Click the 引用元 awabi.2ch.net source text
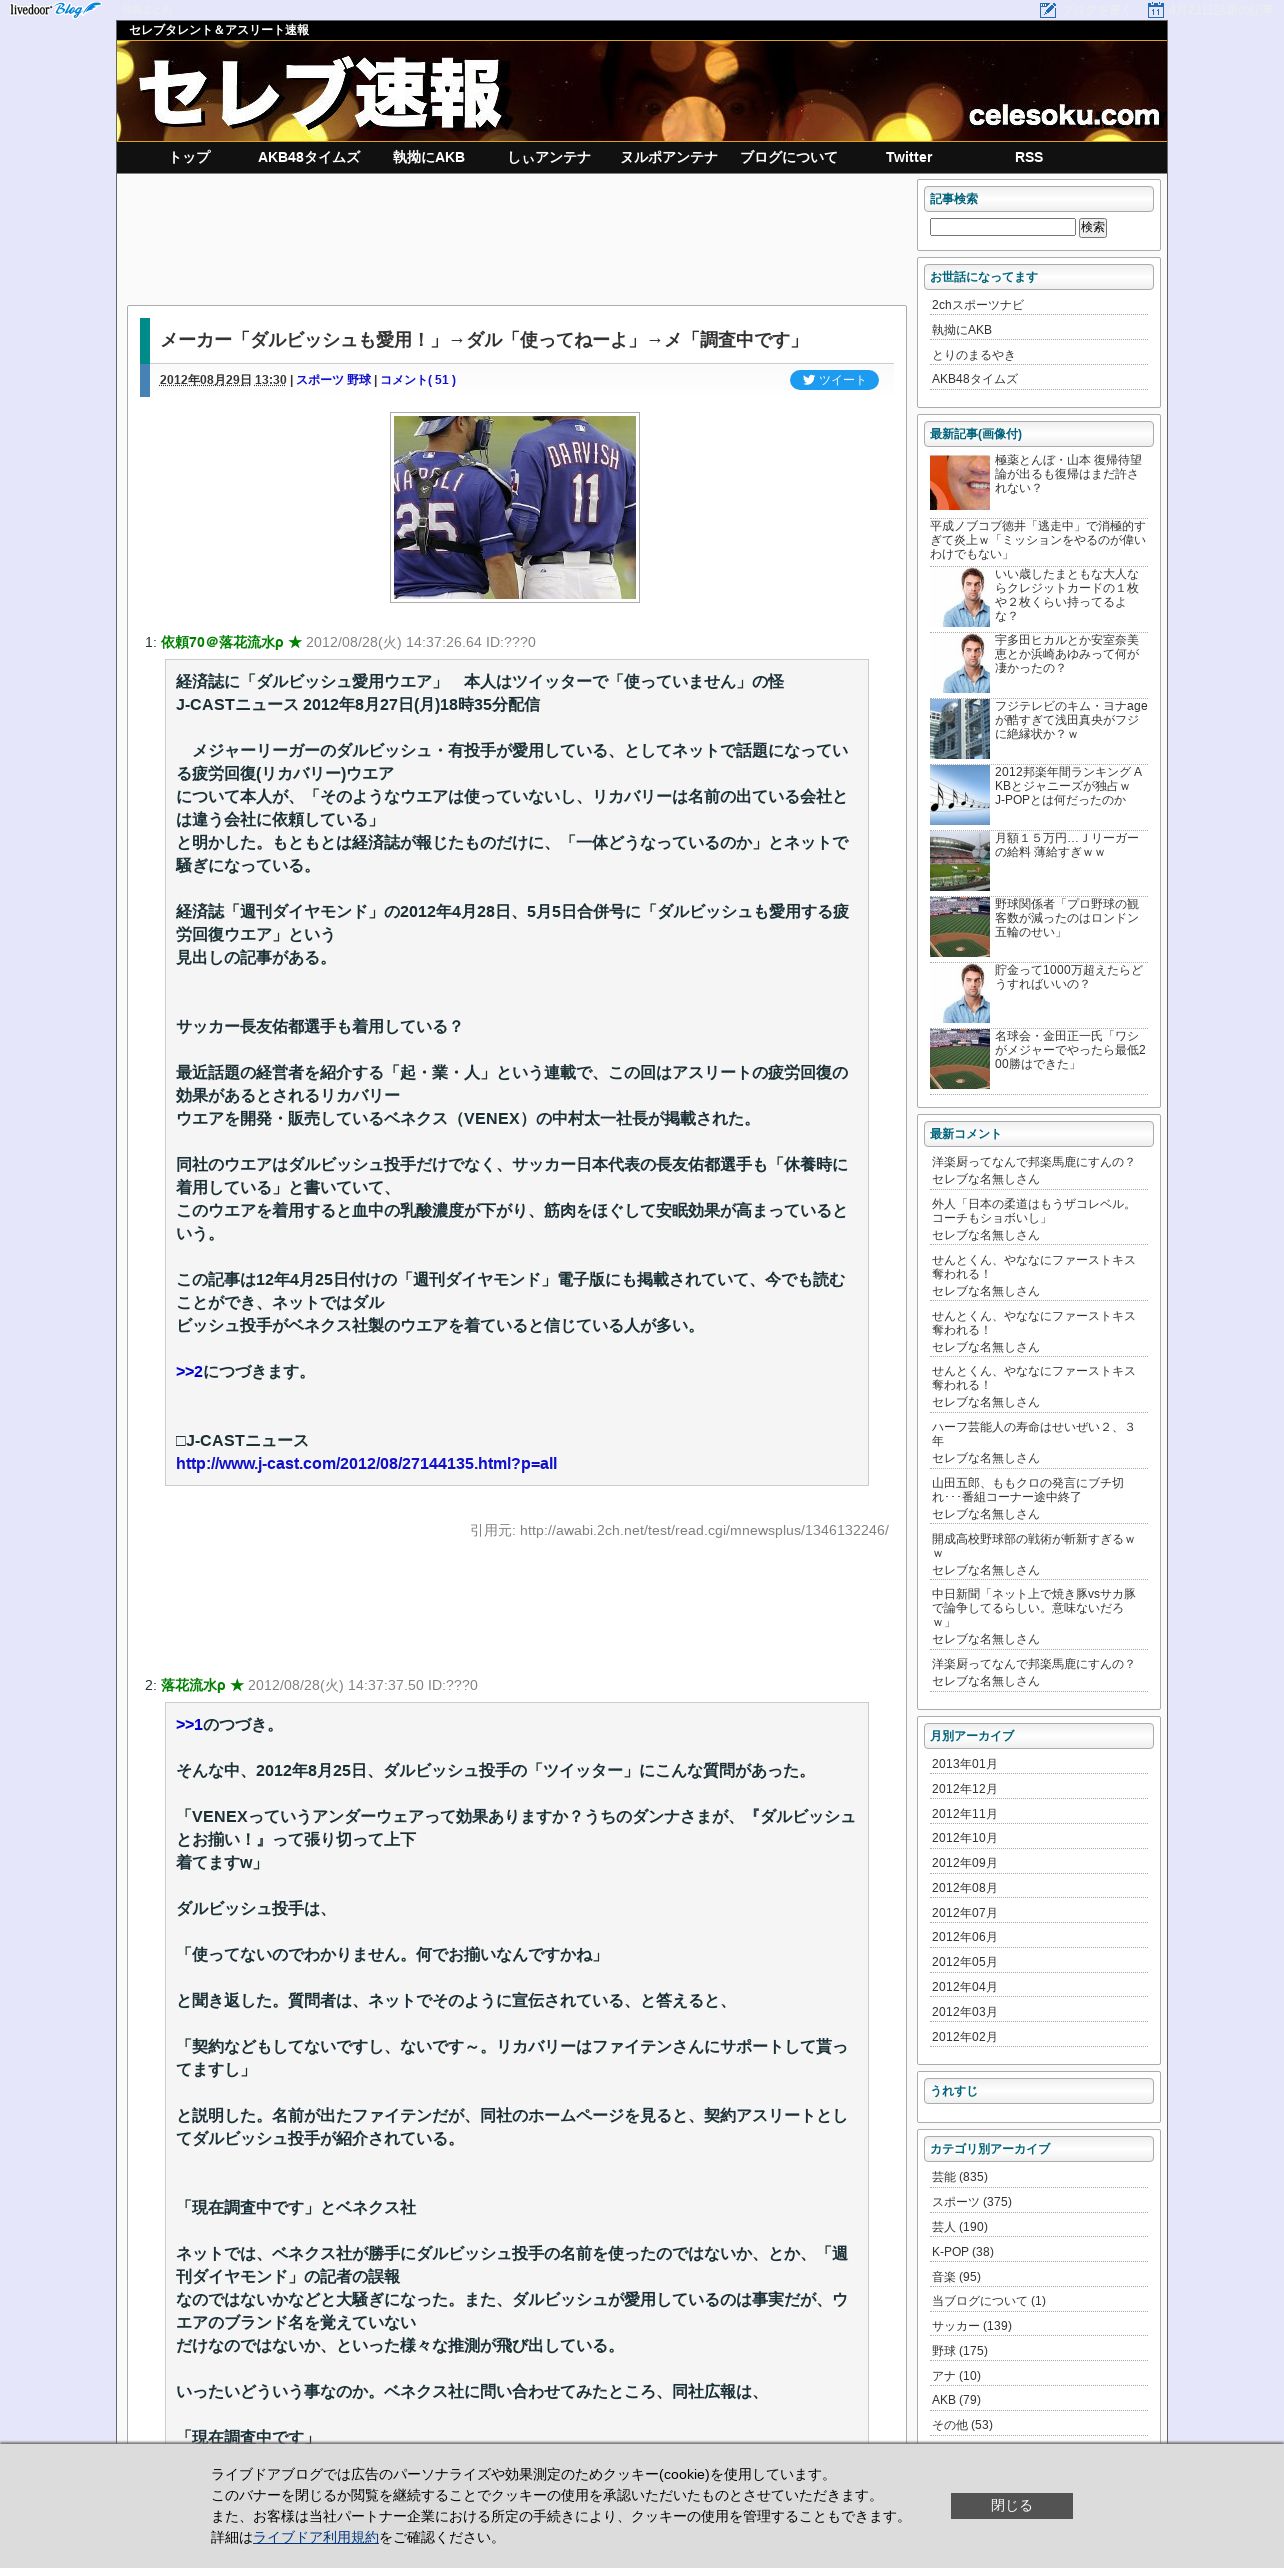Viewport: 1284px width, 2568px height. [x=679, y=1530]
